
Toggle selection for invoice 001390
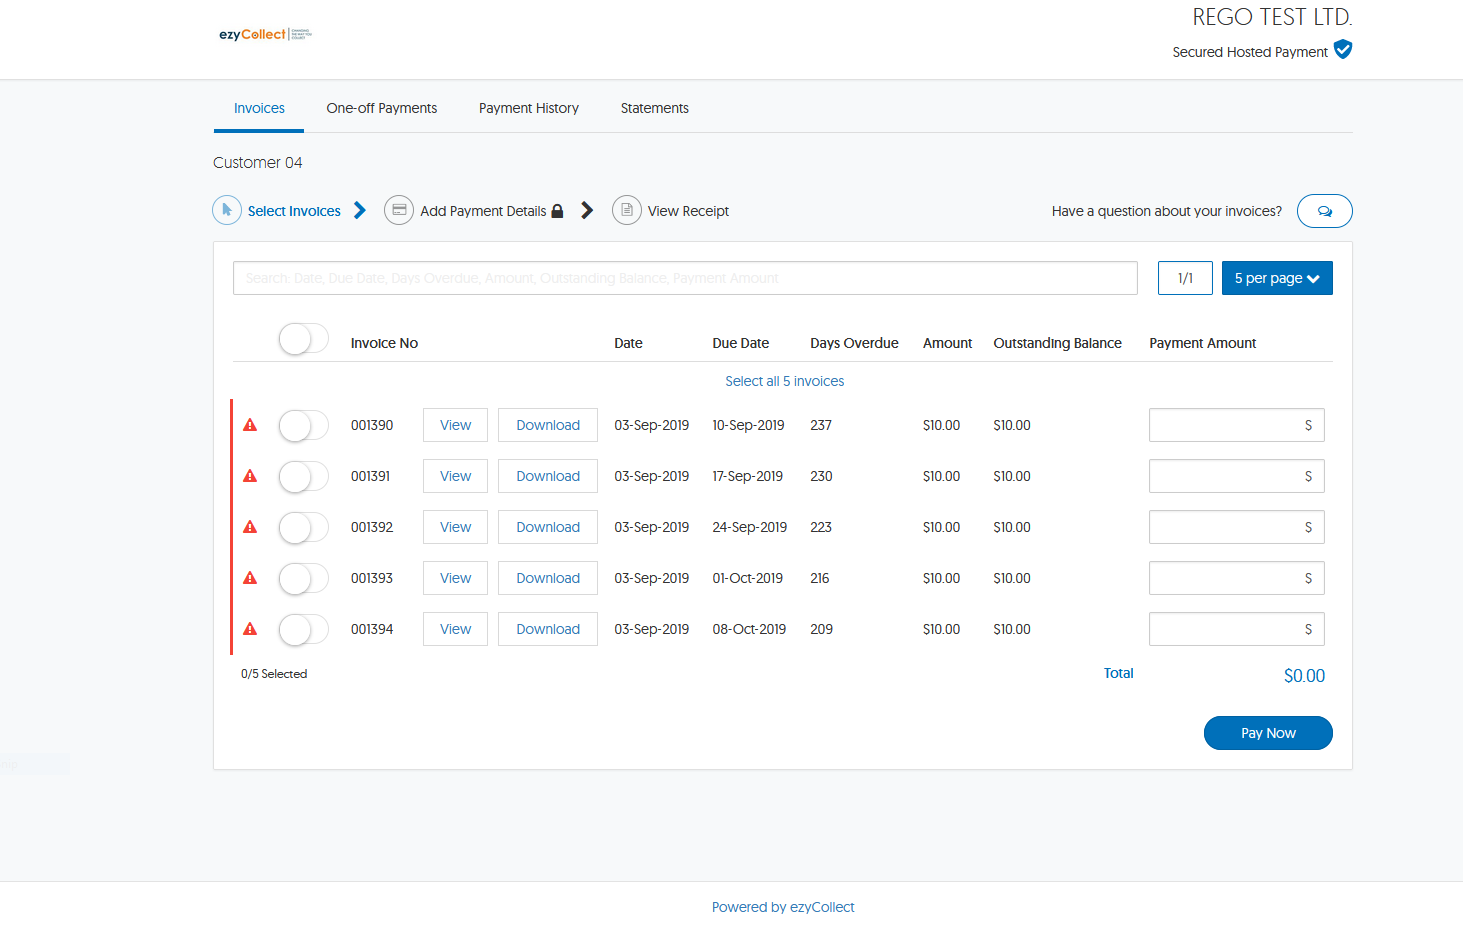[x=303, y=426]
